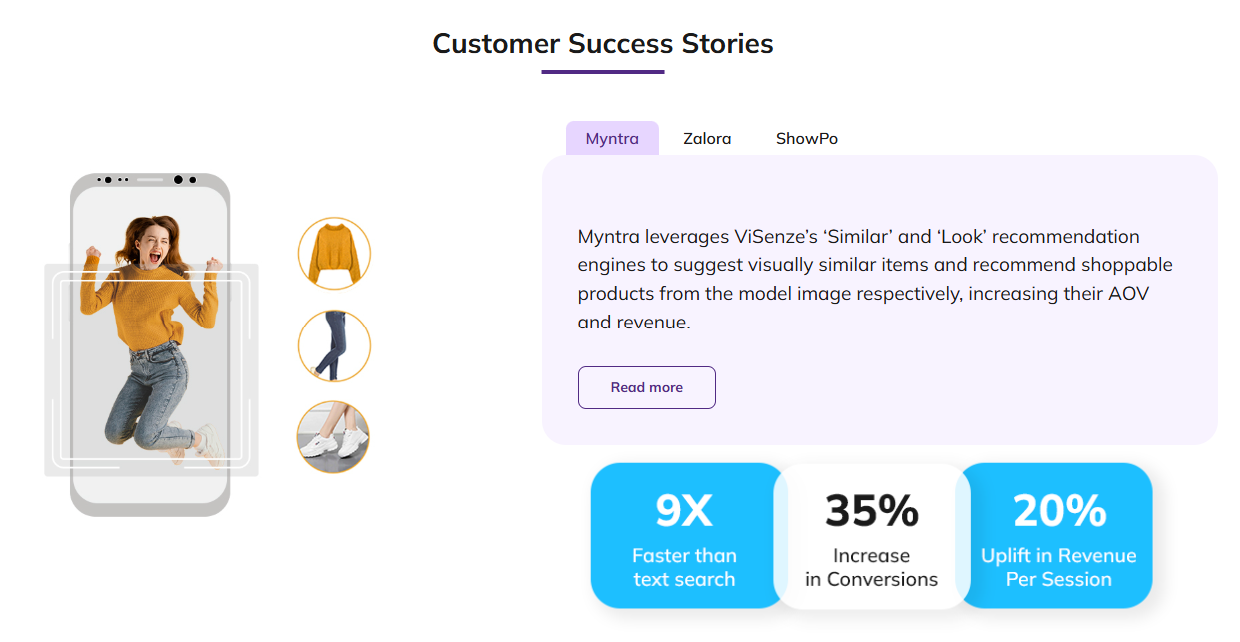Open the Zalora success story tab
Image resolution: width=1240 pixels, height=642 pixels.
pyautogui.click(x=707, y=138)
